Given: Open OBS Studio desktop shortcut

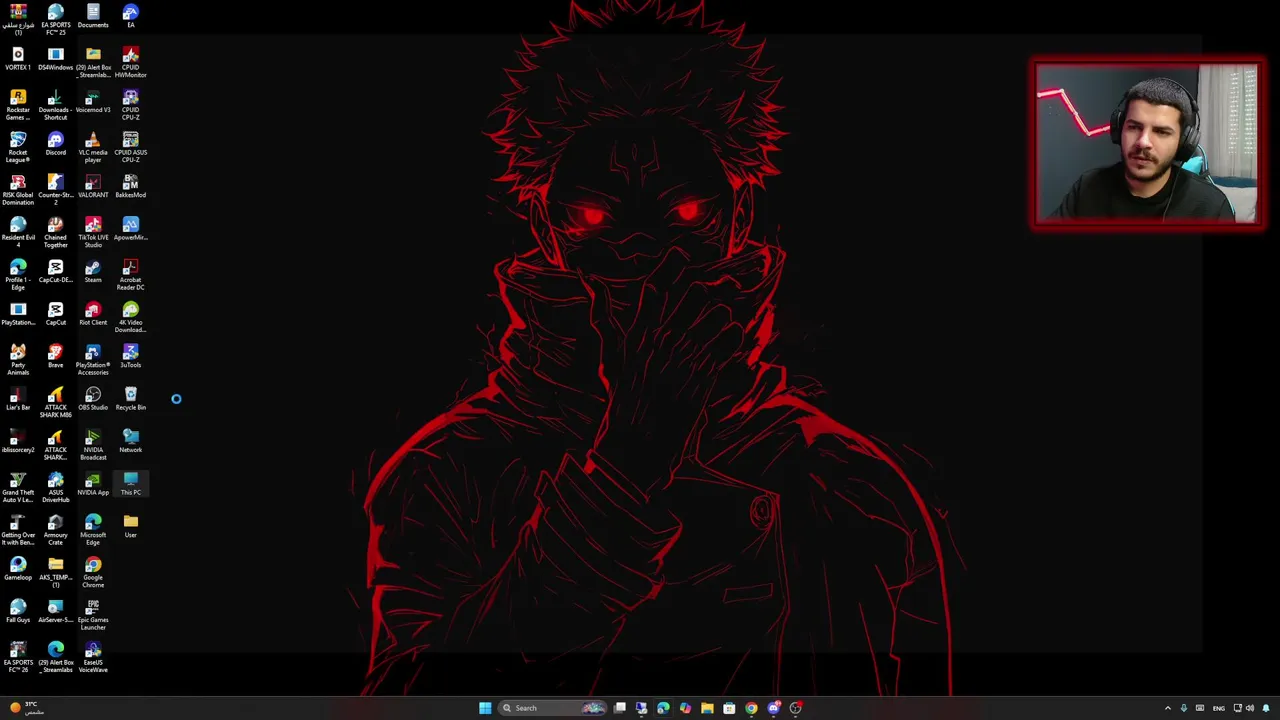Looking at the screenshot, I should tap(93, 398).
